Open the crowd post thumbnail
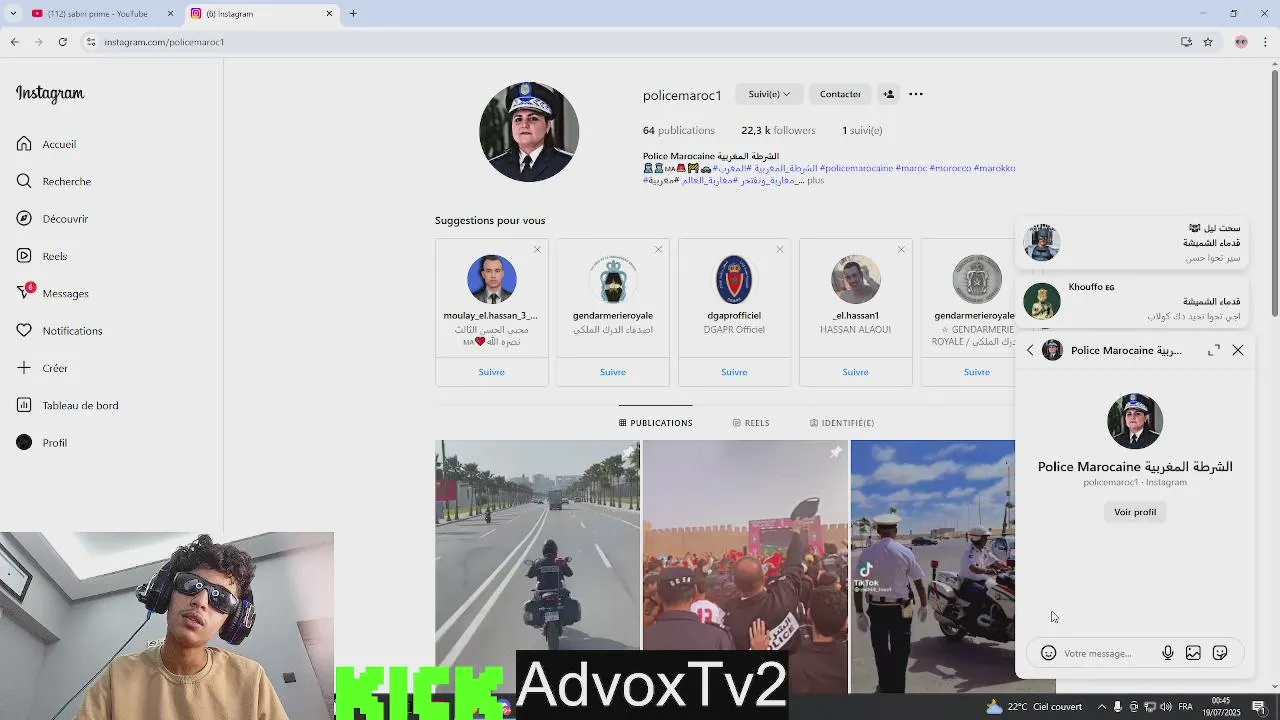Image resolution: width=1280 pixels, height=720 pixels. pos(745,566)
